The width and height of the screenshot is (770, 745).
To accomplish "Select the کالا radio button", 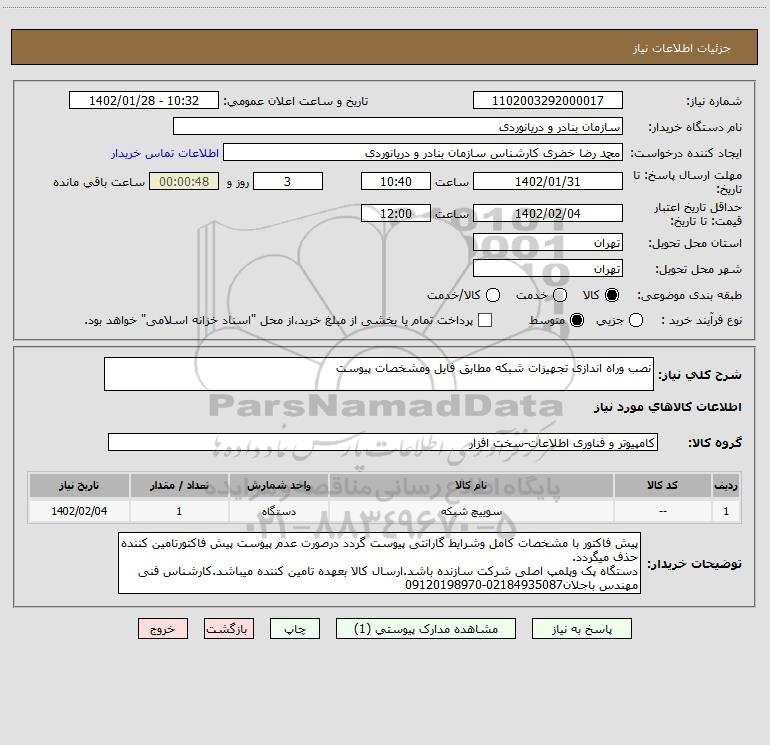I will (612, 295).
